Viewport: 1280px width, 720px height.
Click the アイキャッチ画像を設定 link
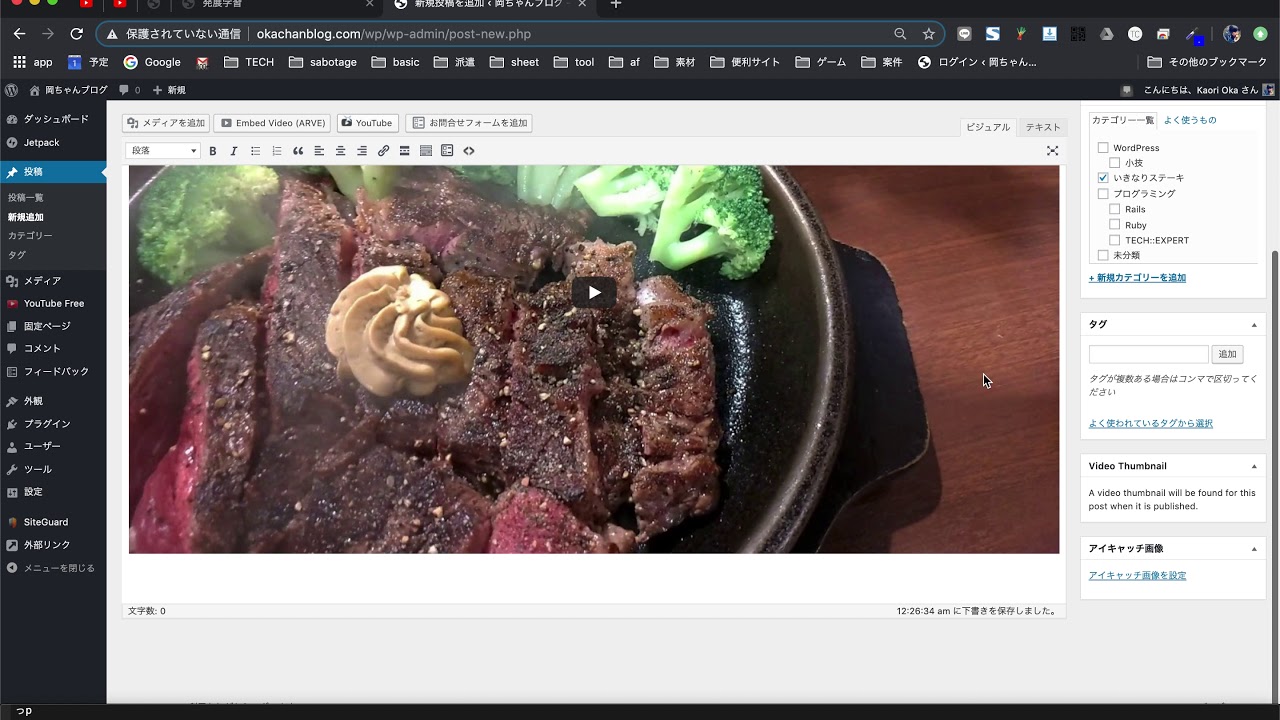[1137, 576]
